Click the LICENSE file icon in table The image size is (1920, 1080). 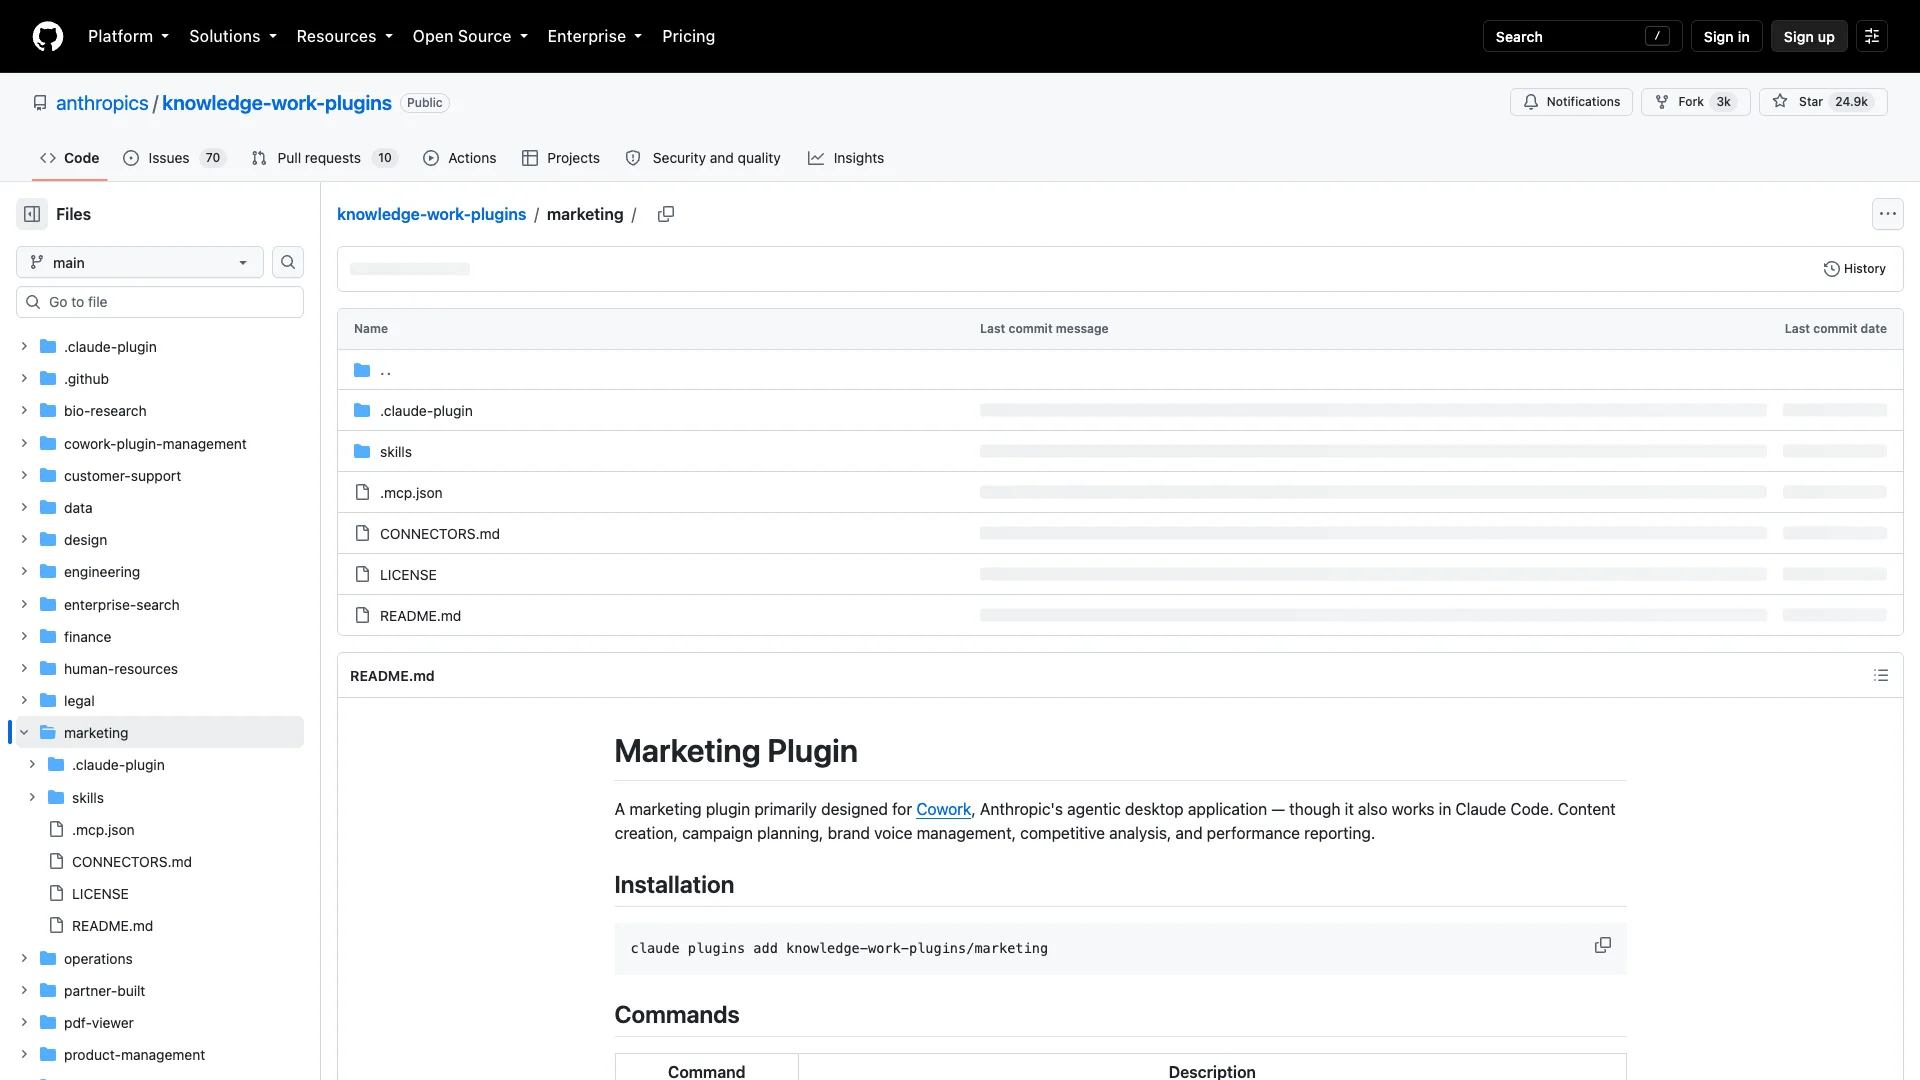pos(362,574)
